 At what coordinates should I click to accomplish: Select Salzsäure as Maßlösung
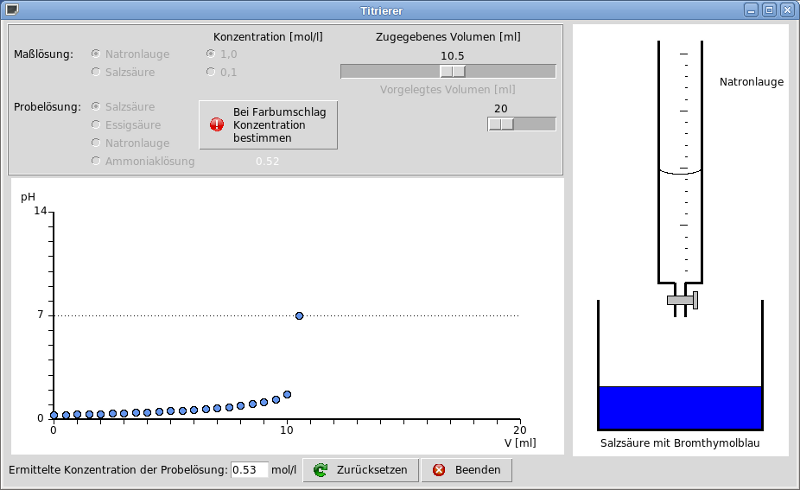pos(96,72)
